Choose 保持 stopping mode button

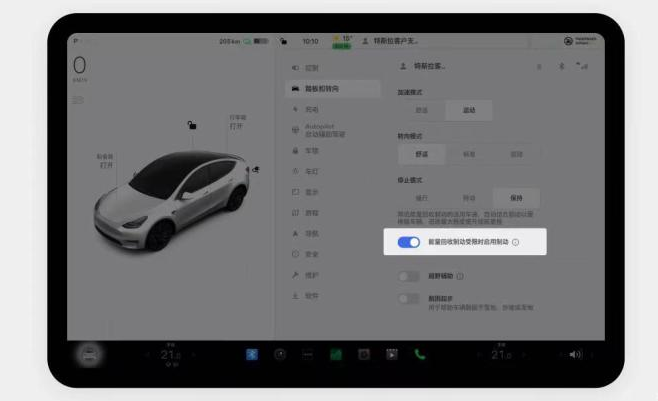(516, 198)
